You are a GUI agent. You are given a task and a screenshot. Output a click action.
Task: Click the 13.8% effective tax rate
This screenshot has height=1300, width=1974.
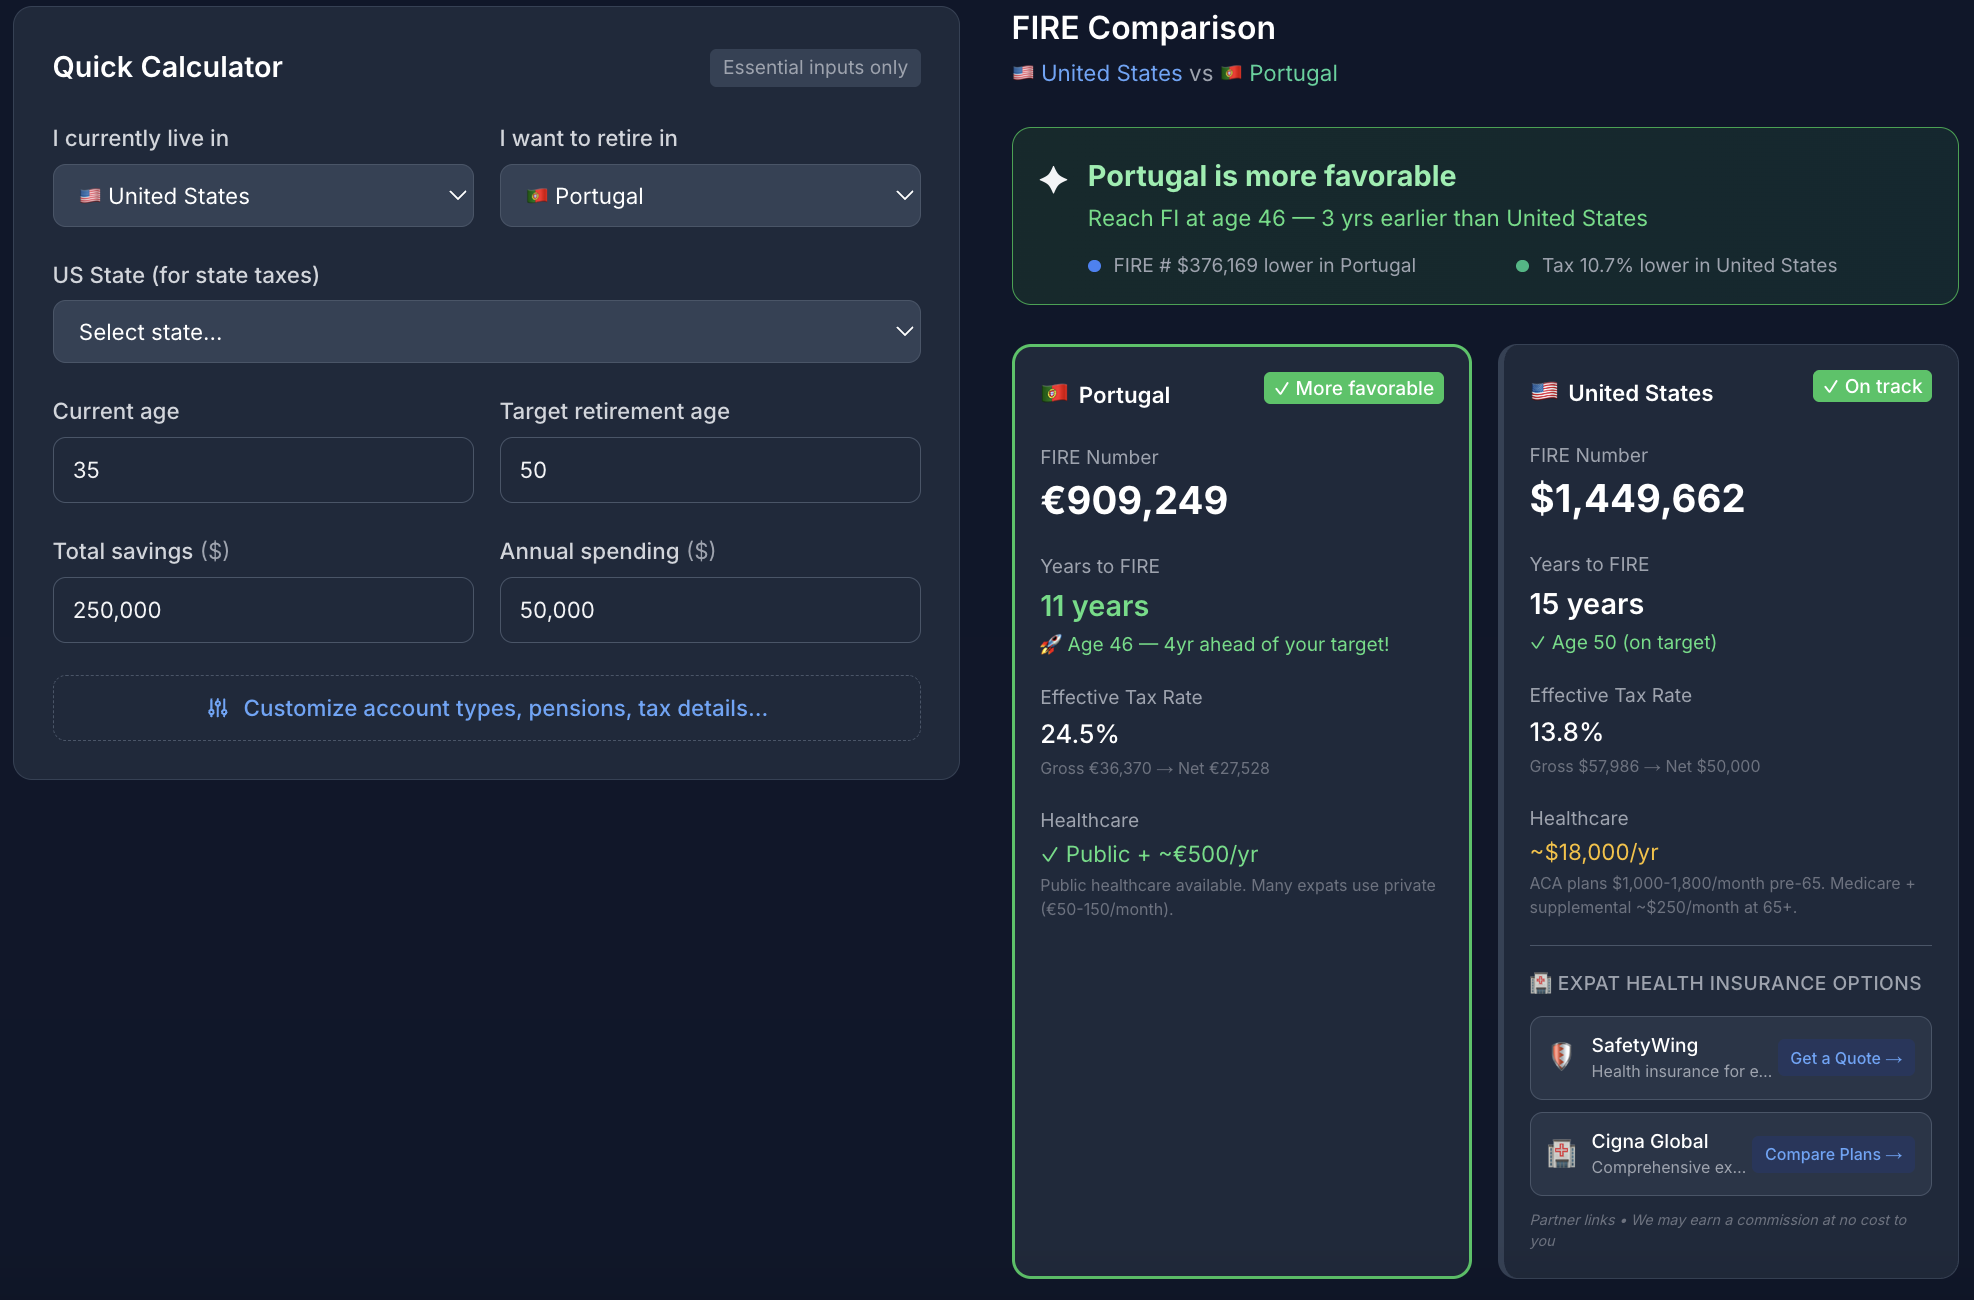pyautogui.click(x=1566, y=732)
